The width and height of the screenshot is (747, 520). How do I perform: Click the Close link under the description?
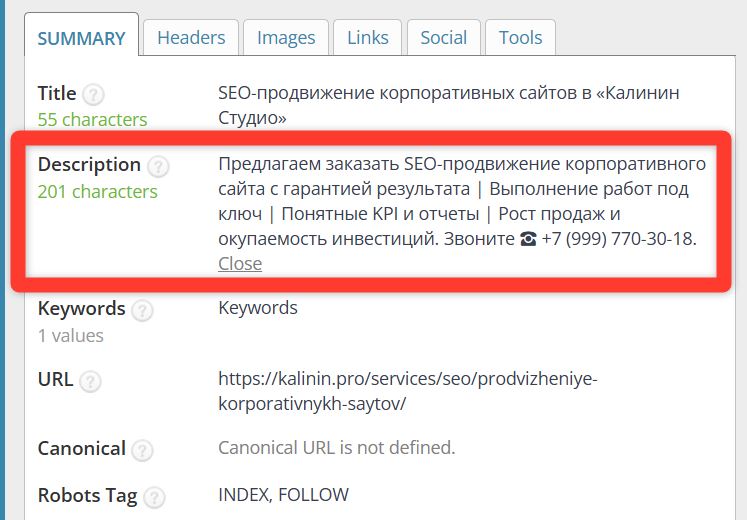(x=240, y=263)
